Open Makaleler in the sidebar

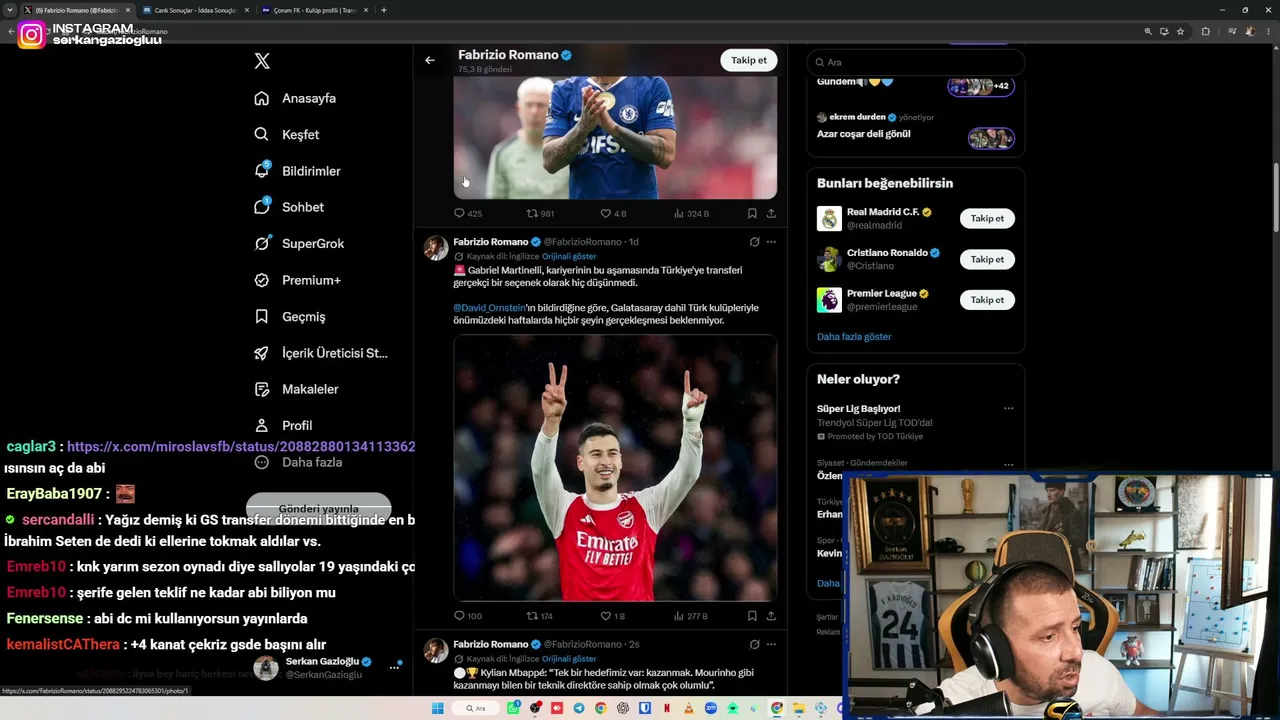296,389
